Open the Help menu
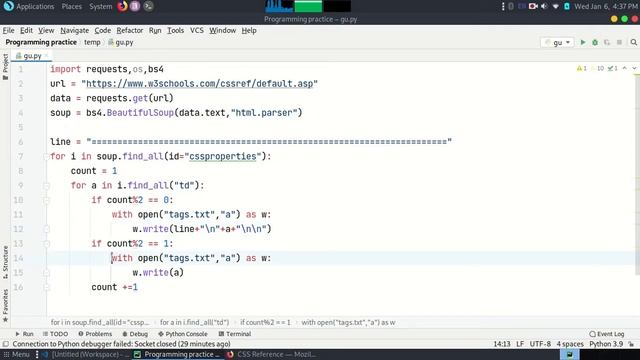Viewport: 640px width, 360px height. [x=249, y=31]
